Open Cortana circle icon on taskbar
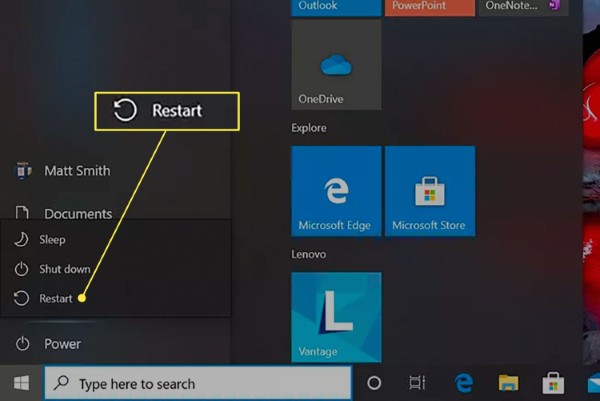Viewport: 600px width, 401px height. coord(374,383)
